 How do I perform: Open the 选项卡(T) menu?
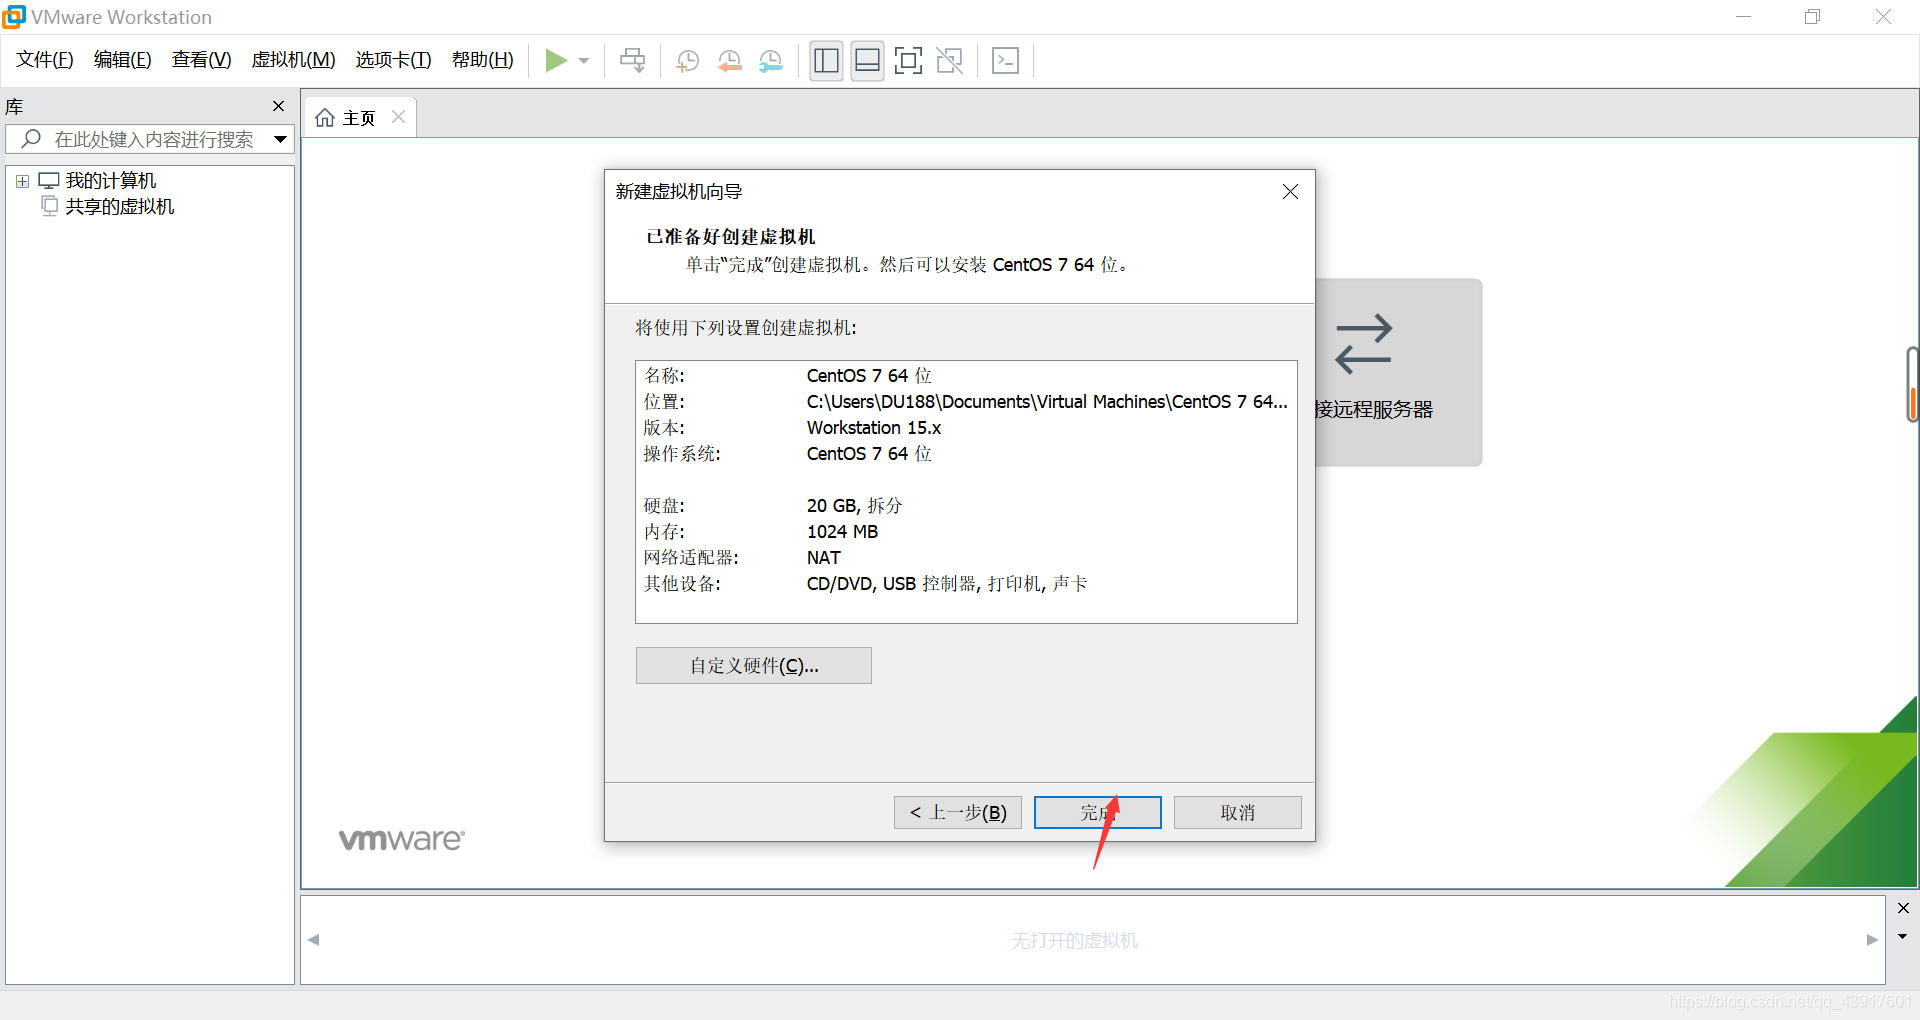coord(393,60)
